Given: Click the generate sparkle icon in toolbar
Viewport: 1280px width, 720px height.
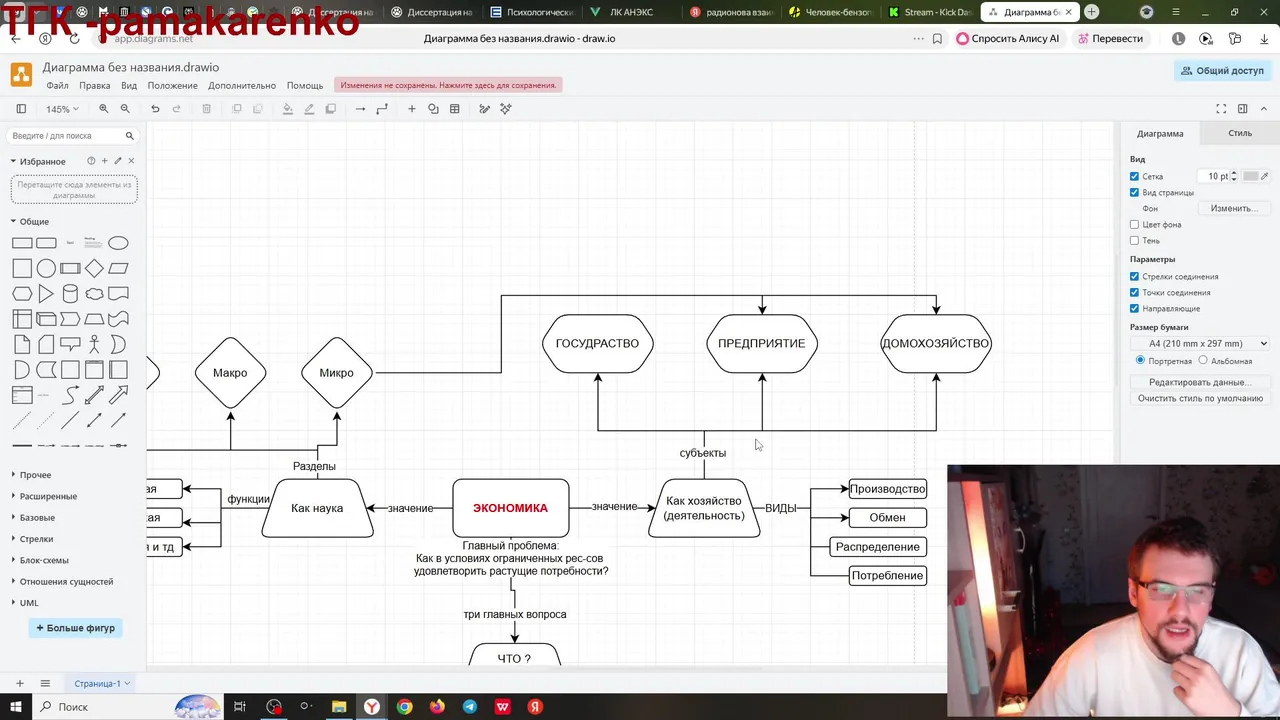Looking at the screenshot, I should pos(506,109).
